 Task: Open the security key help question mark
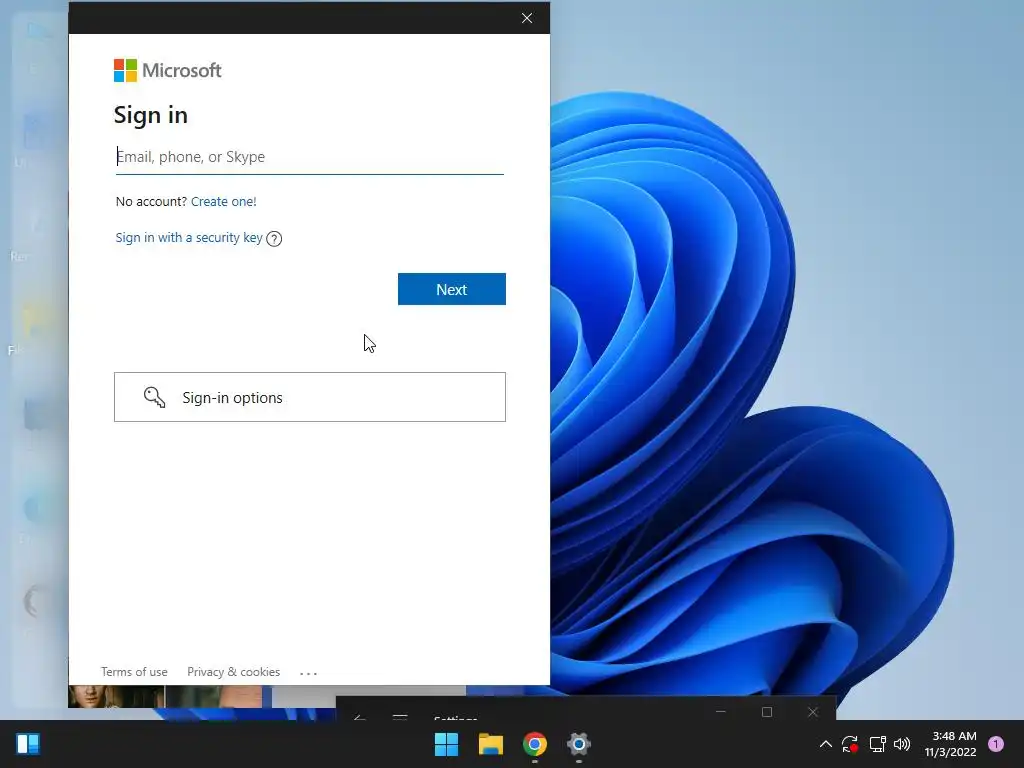pyautogui.click(x=274, y=239)
